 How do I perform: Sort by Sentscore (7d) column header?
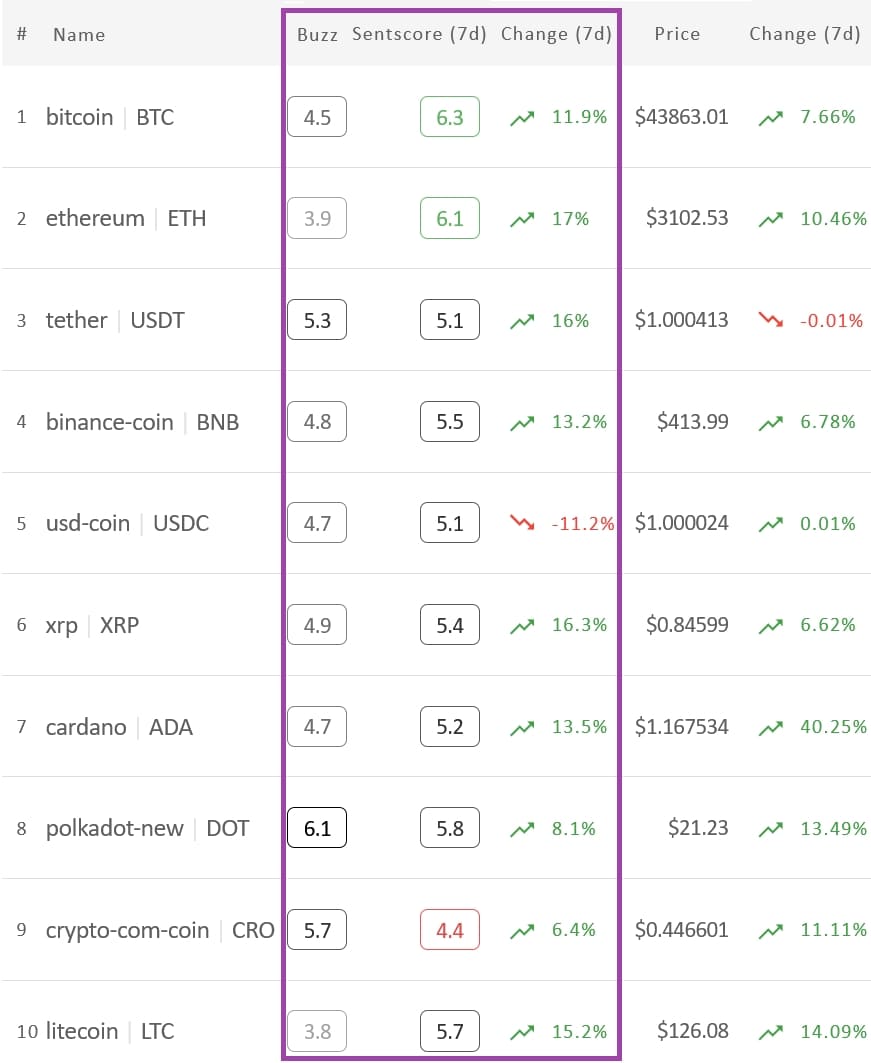pos(419,34)
